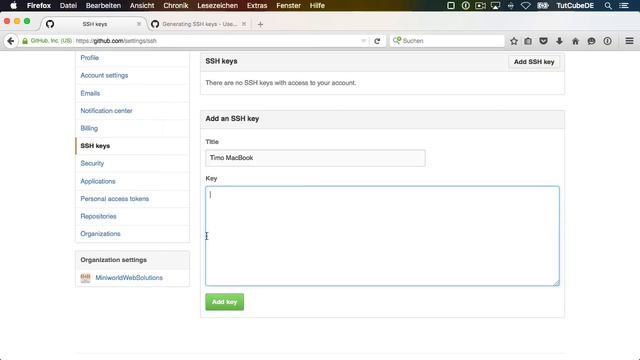The image size is (640, 360).
Task: Open the Ansicht menu
Action: pos(142,5)
